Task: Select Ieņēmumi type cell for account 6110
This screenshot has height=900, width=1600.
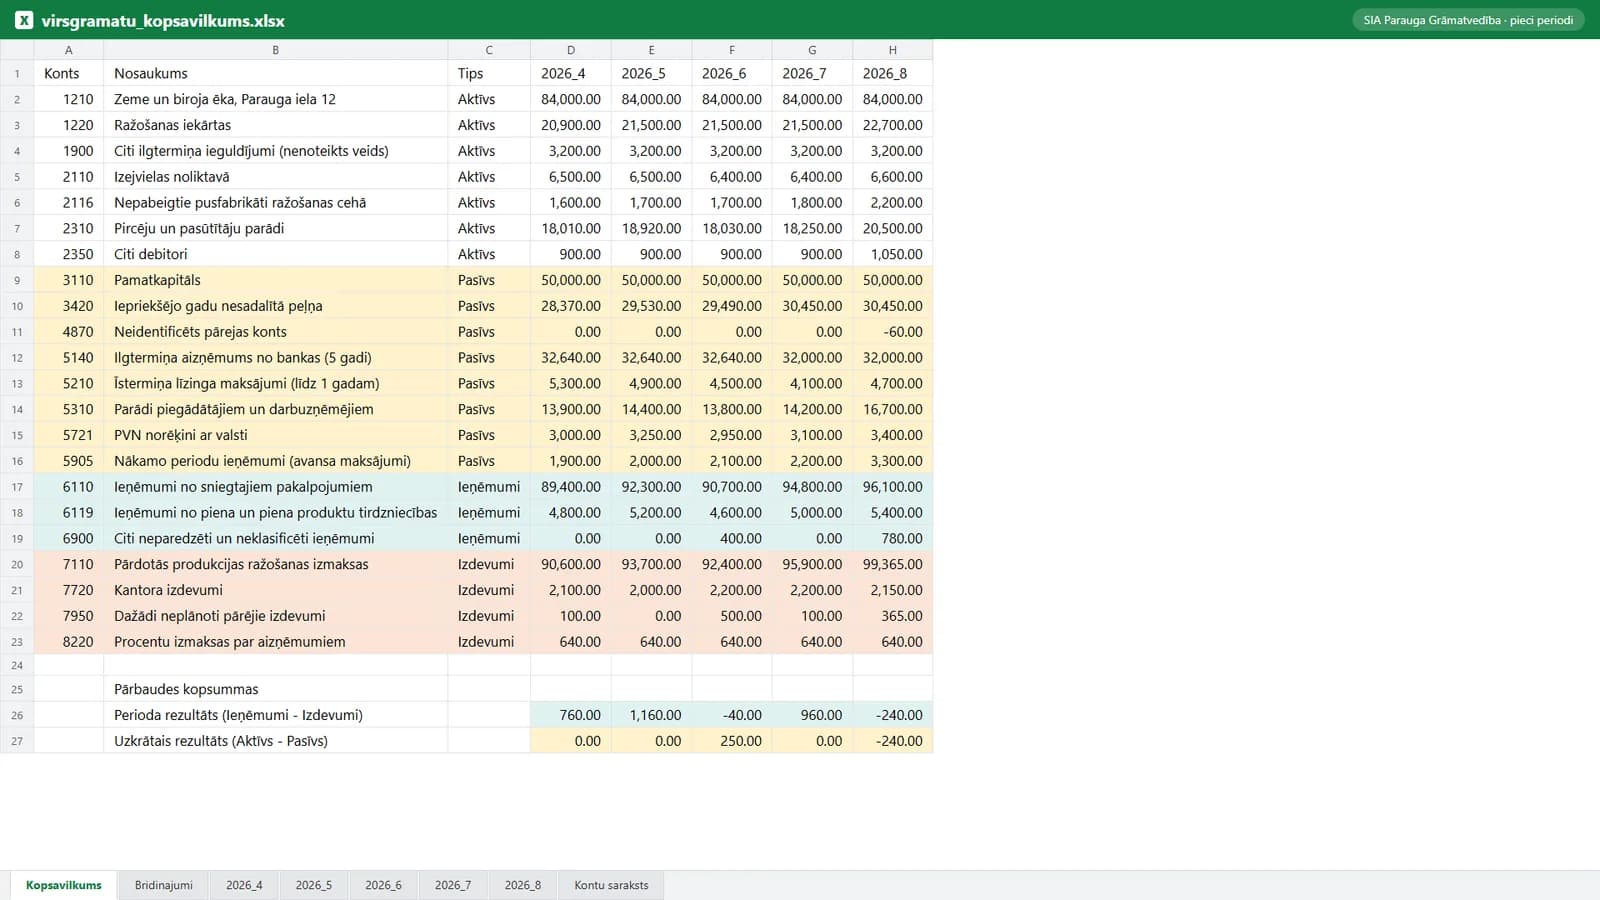Action: [489, 487]
